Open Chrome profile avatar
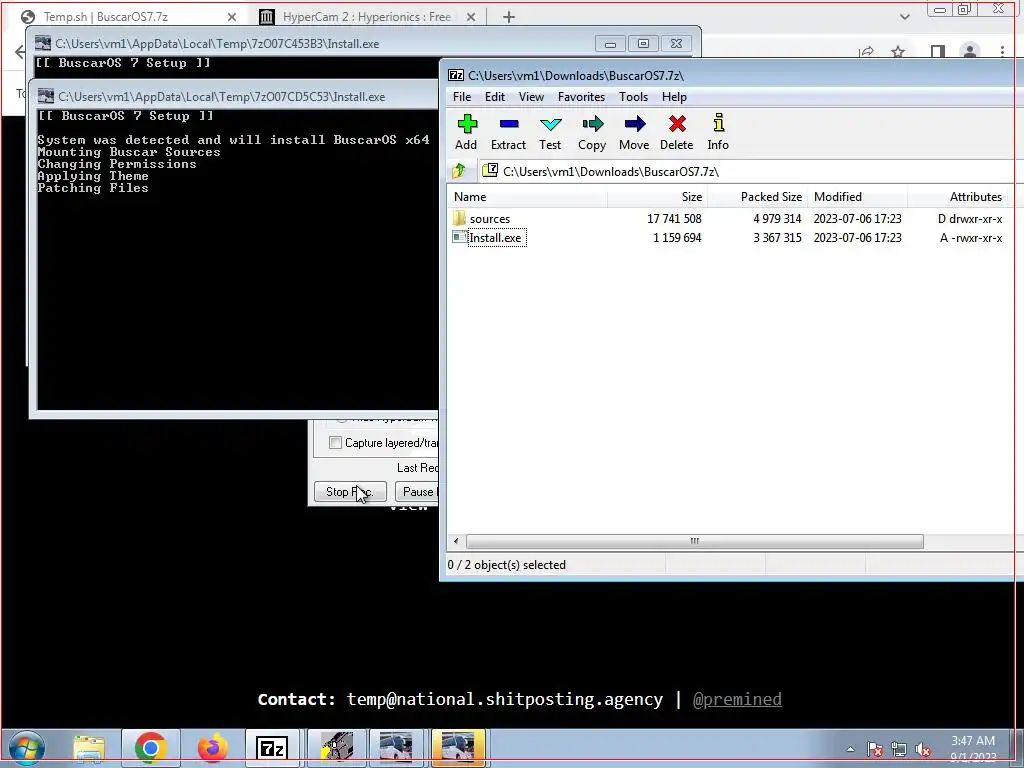The height and width of the screenshot is (768, 1024). (x=970, y=51)
